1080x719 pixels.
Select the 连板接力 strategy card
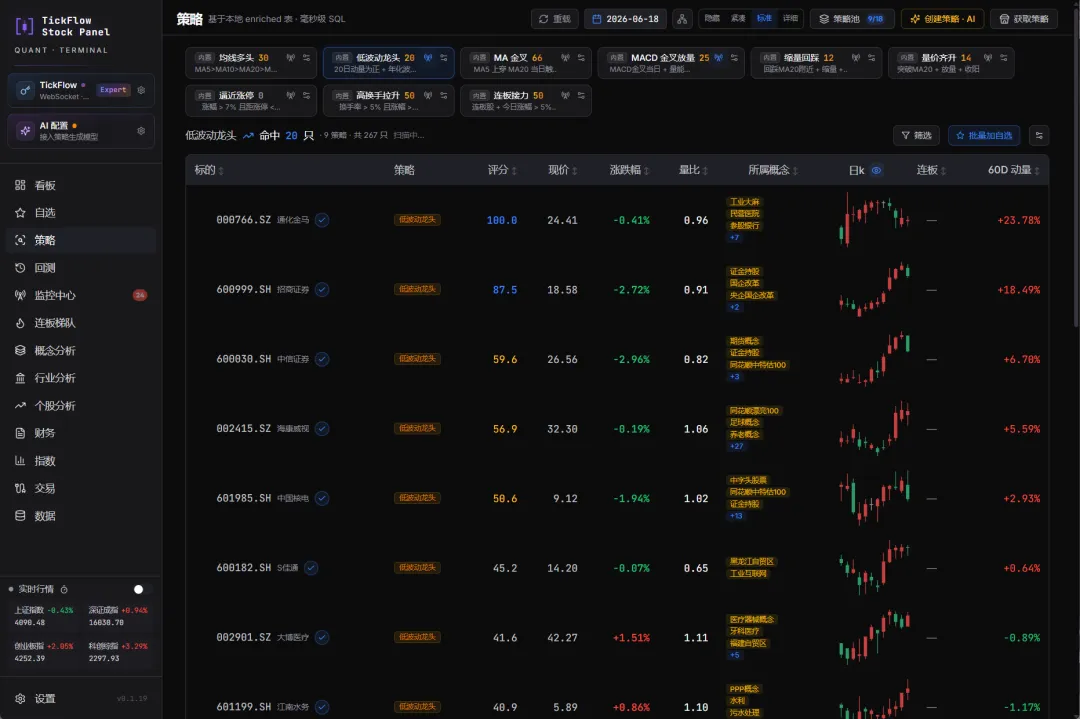click(x=526, y=101)
